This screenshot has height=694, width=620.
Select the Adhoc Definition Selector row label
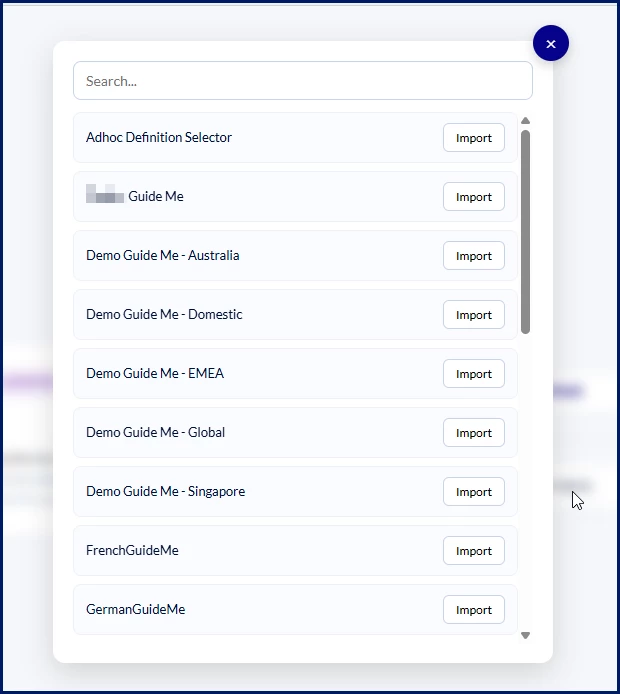(159, 137)
